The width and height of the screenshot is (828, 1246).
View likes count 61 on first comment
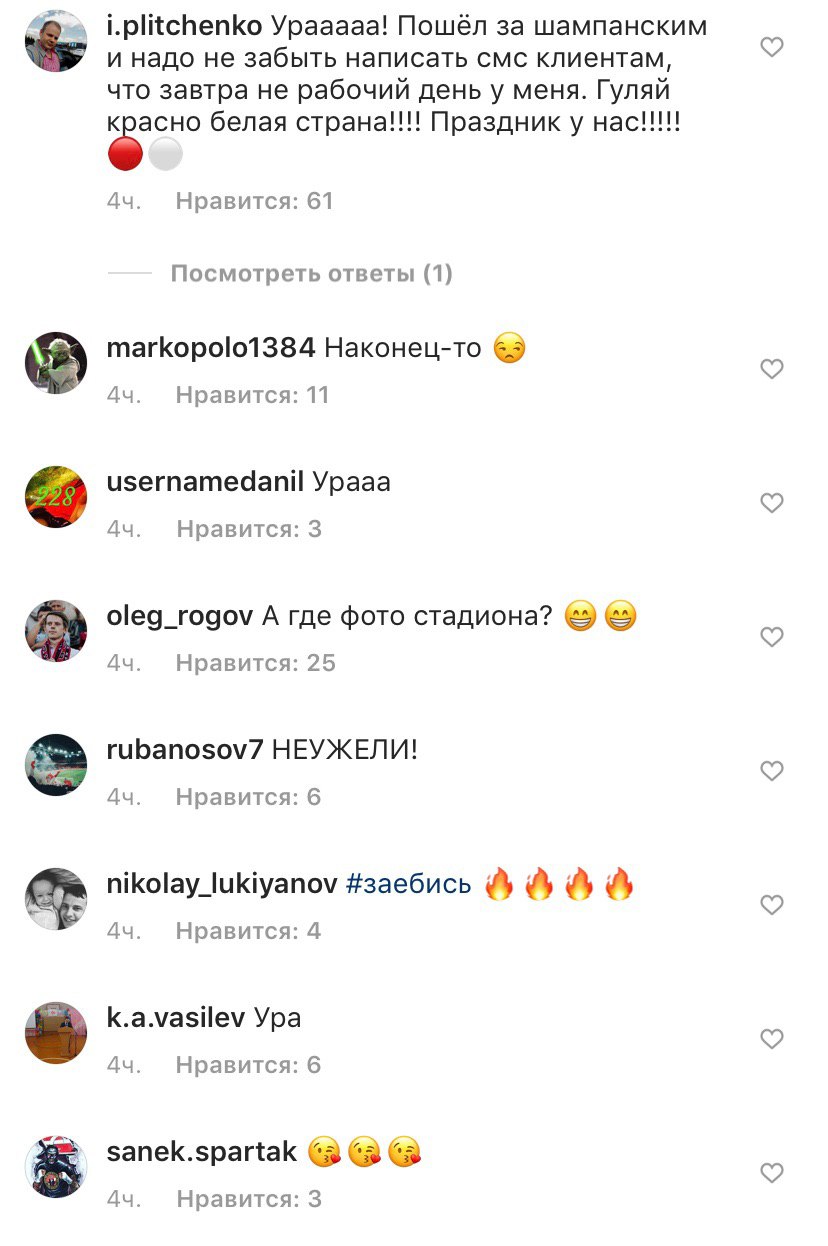tap(254, 201)
